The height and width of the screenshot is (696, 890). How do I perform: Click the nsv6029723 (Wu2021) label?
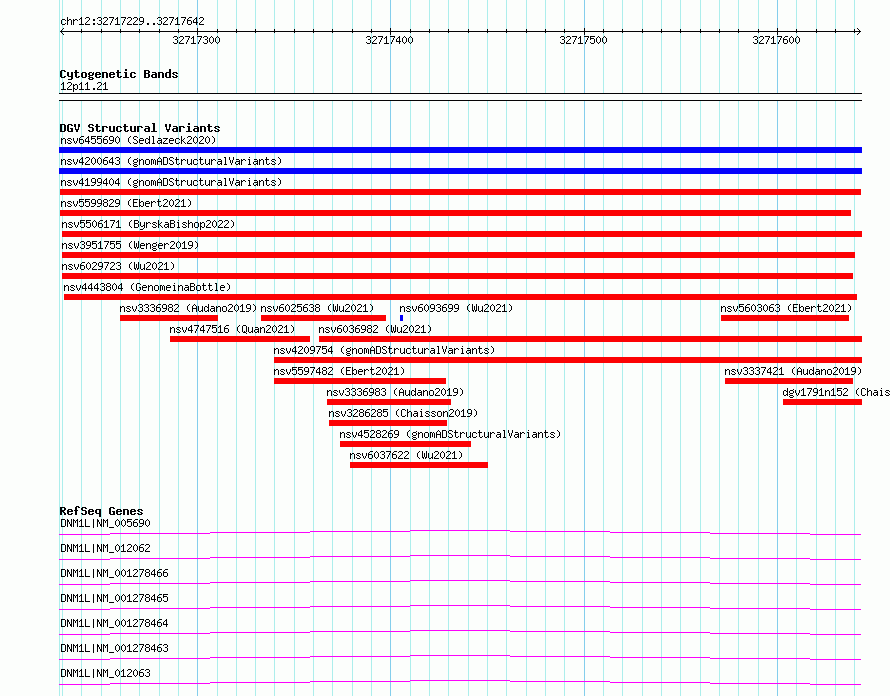tap(118, 266)
